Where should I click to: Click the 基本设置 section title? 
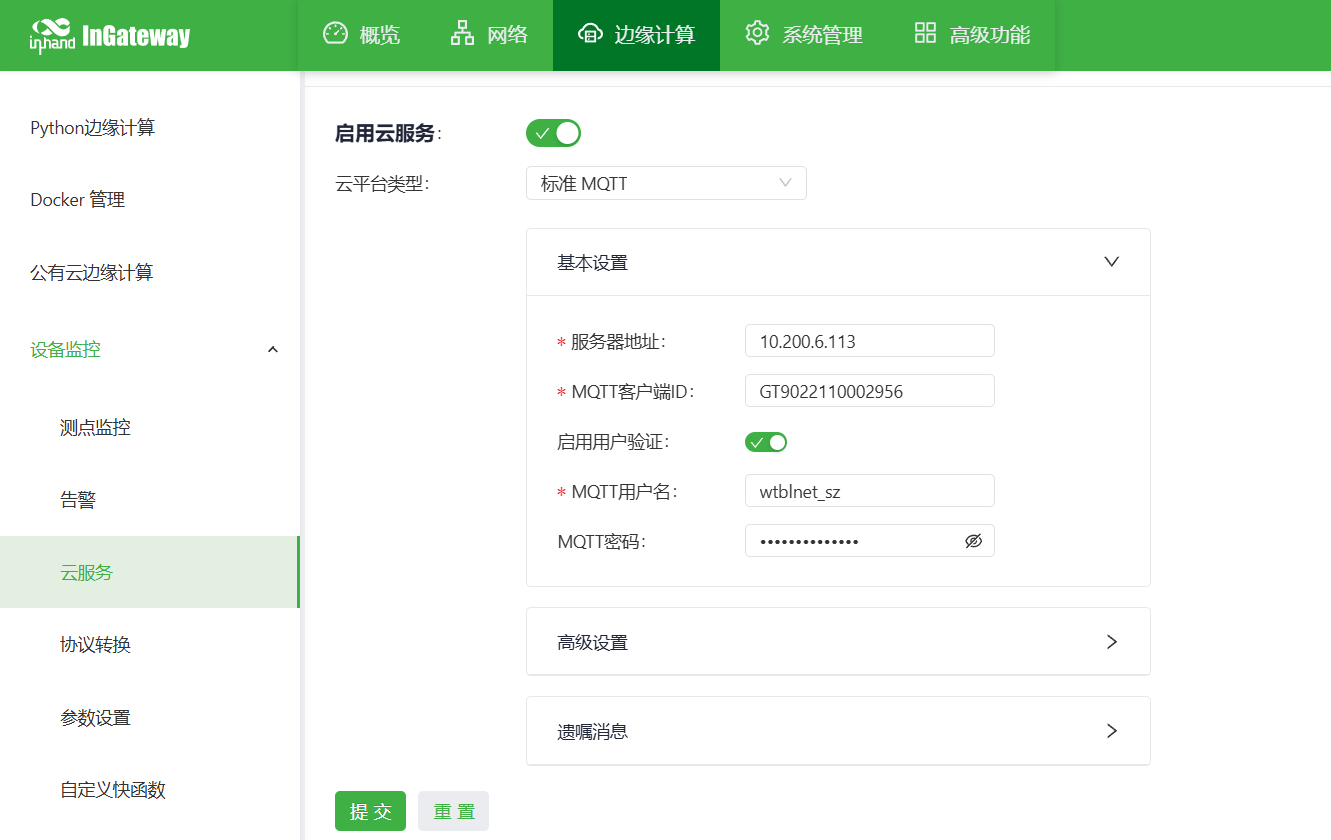[x=592, y=263]
